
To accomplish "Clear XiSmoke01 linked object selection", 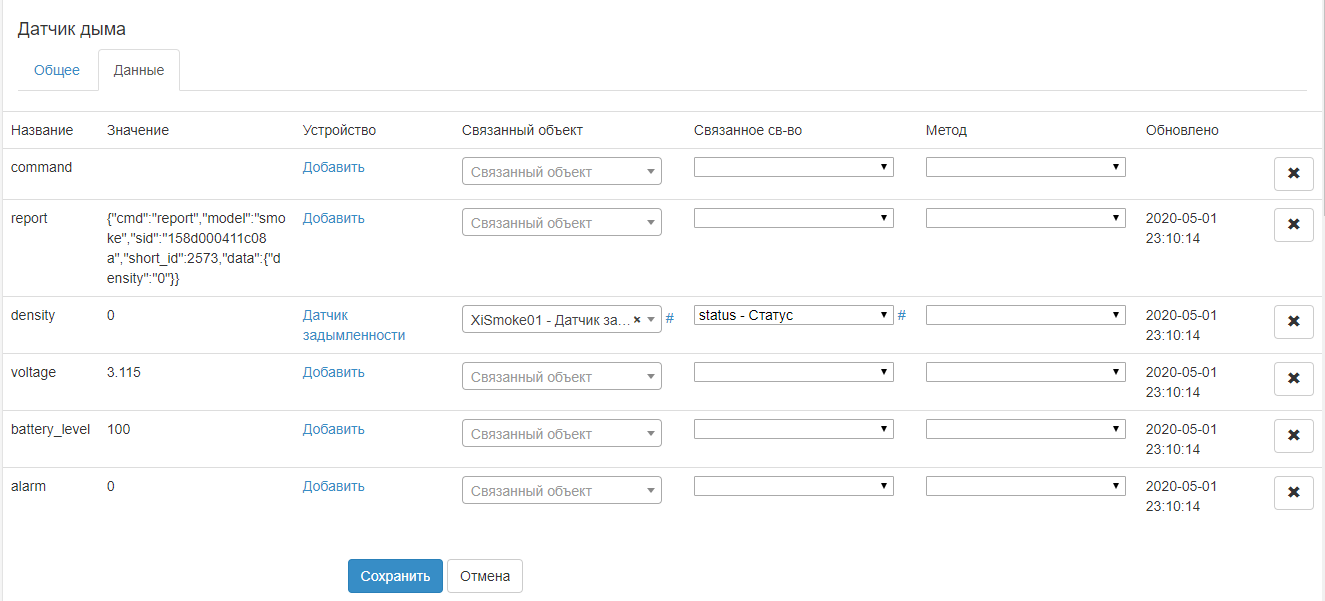I will [x=637, y=320].
